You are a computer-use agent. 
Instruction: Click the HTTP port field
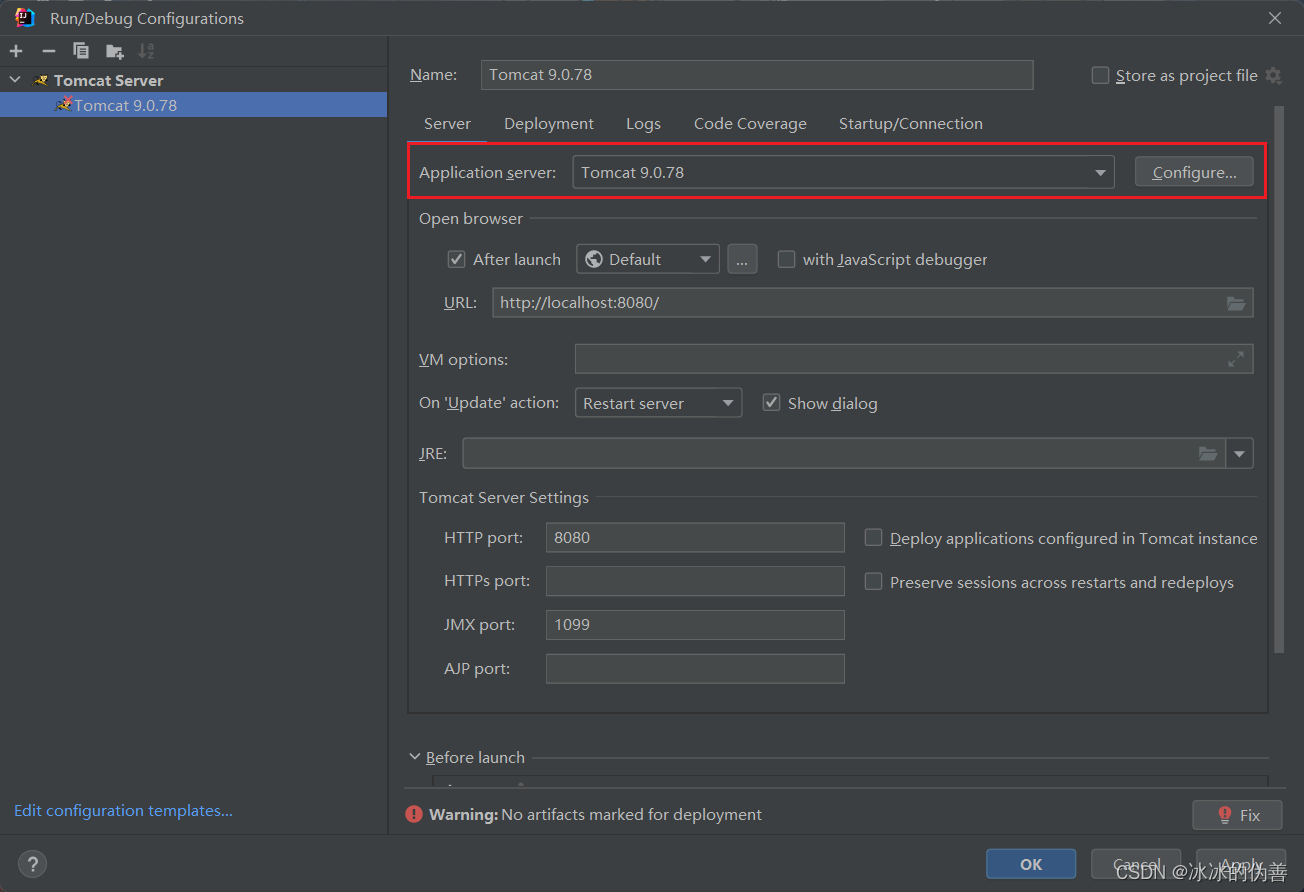tap(695, 537)
